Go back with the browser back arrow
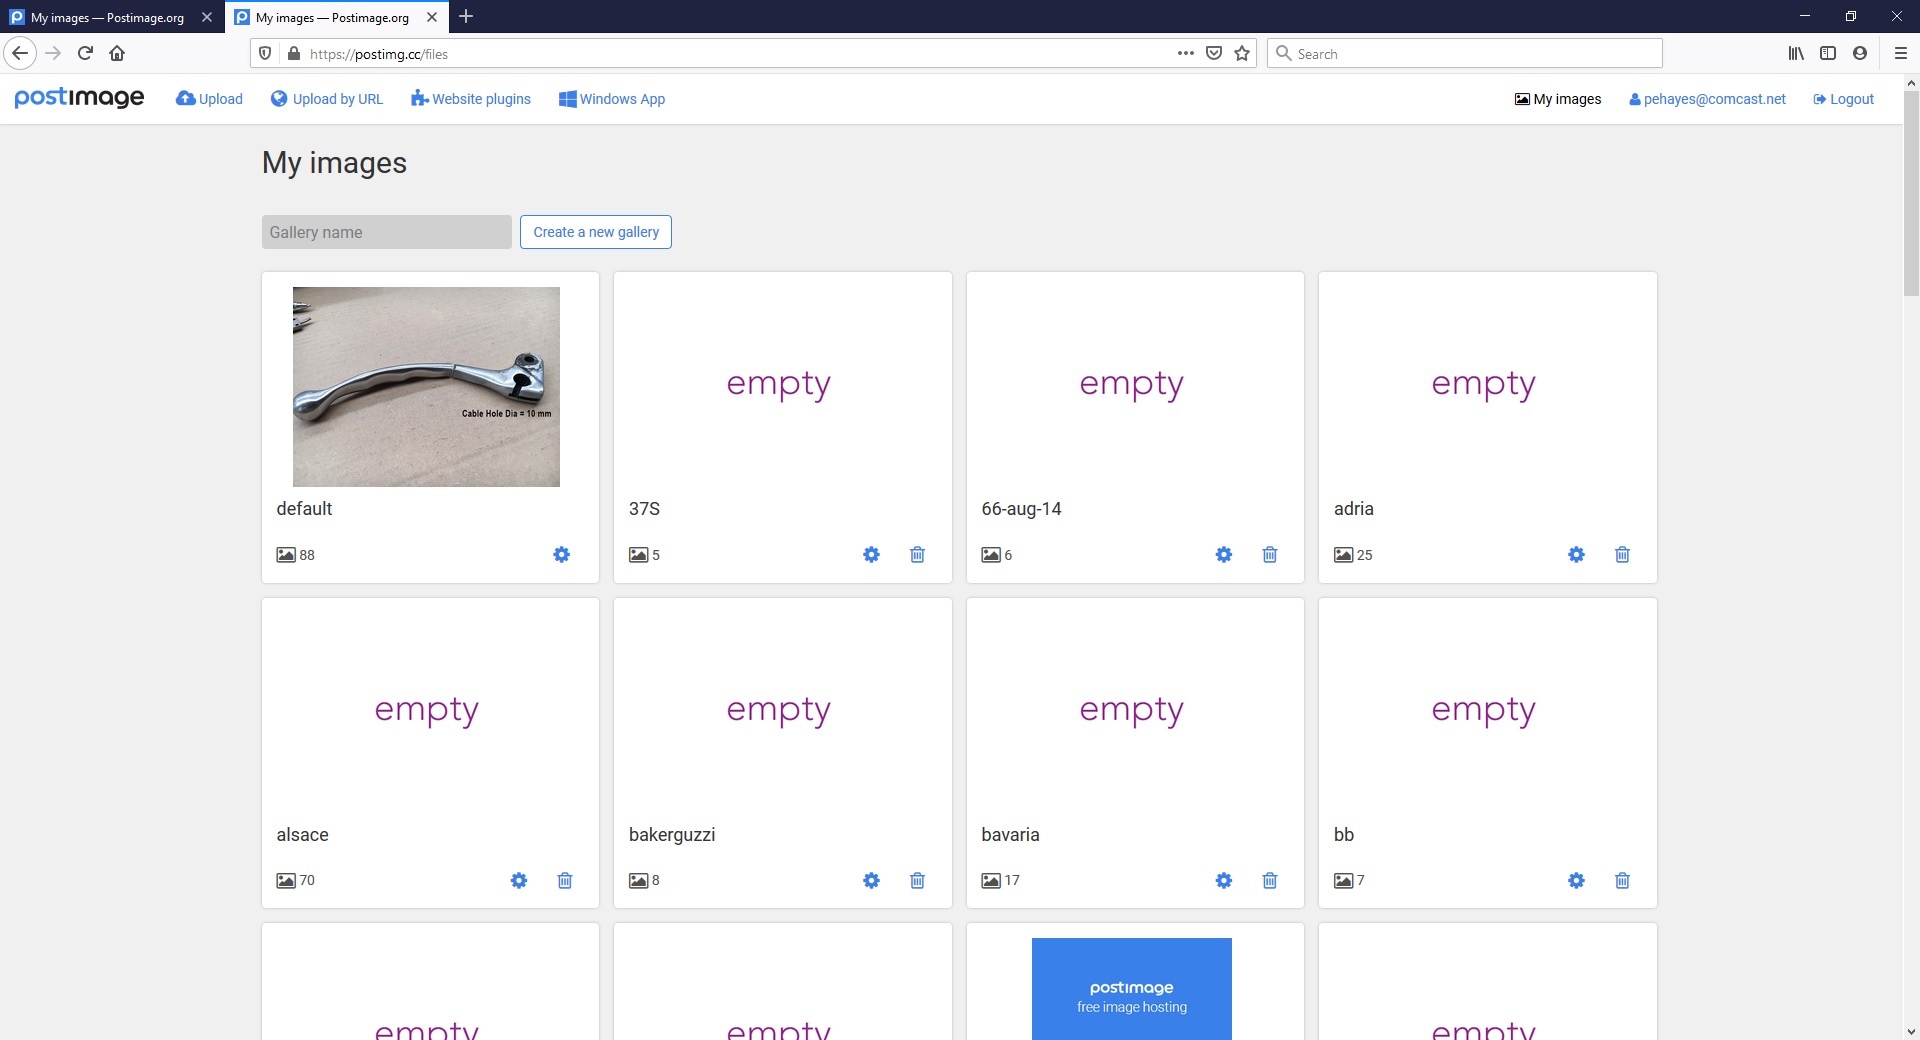This screenshot has height=1040, width=1920. click(x=20, y=53)
